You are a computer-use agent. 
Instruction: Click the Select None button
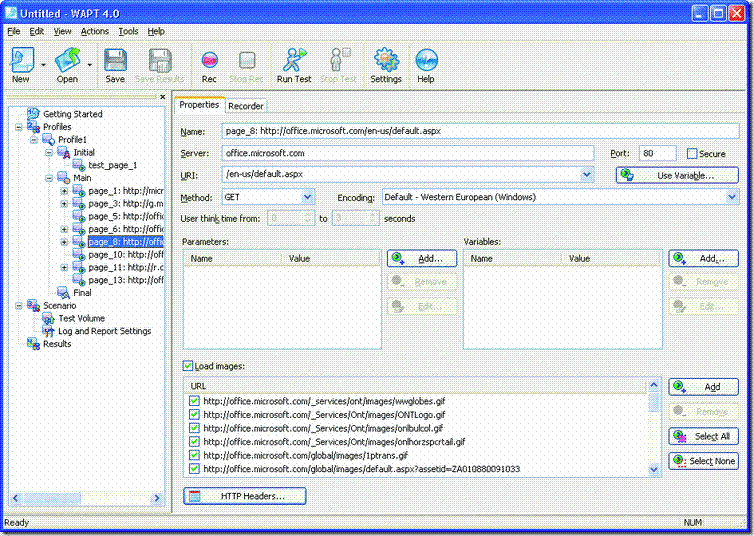703,461
